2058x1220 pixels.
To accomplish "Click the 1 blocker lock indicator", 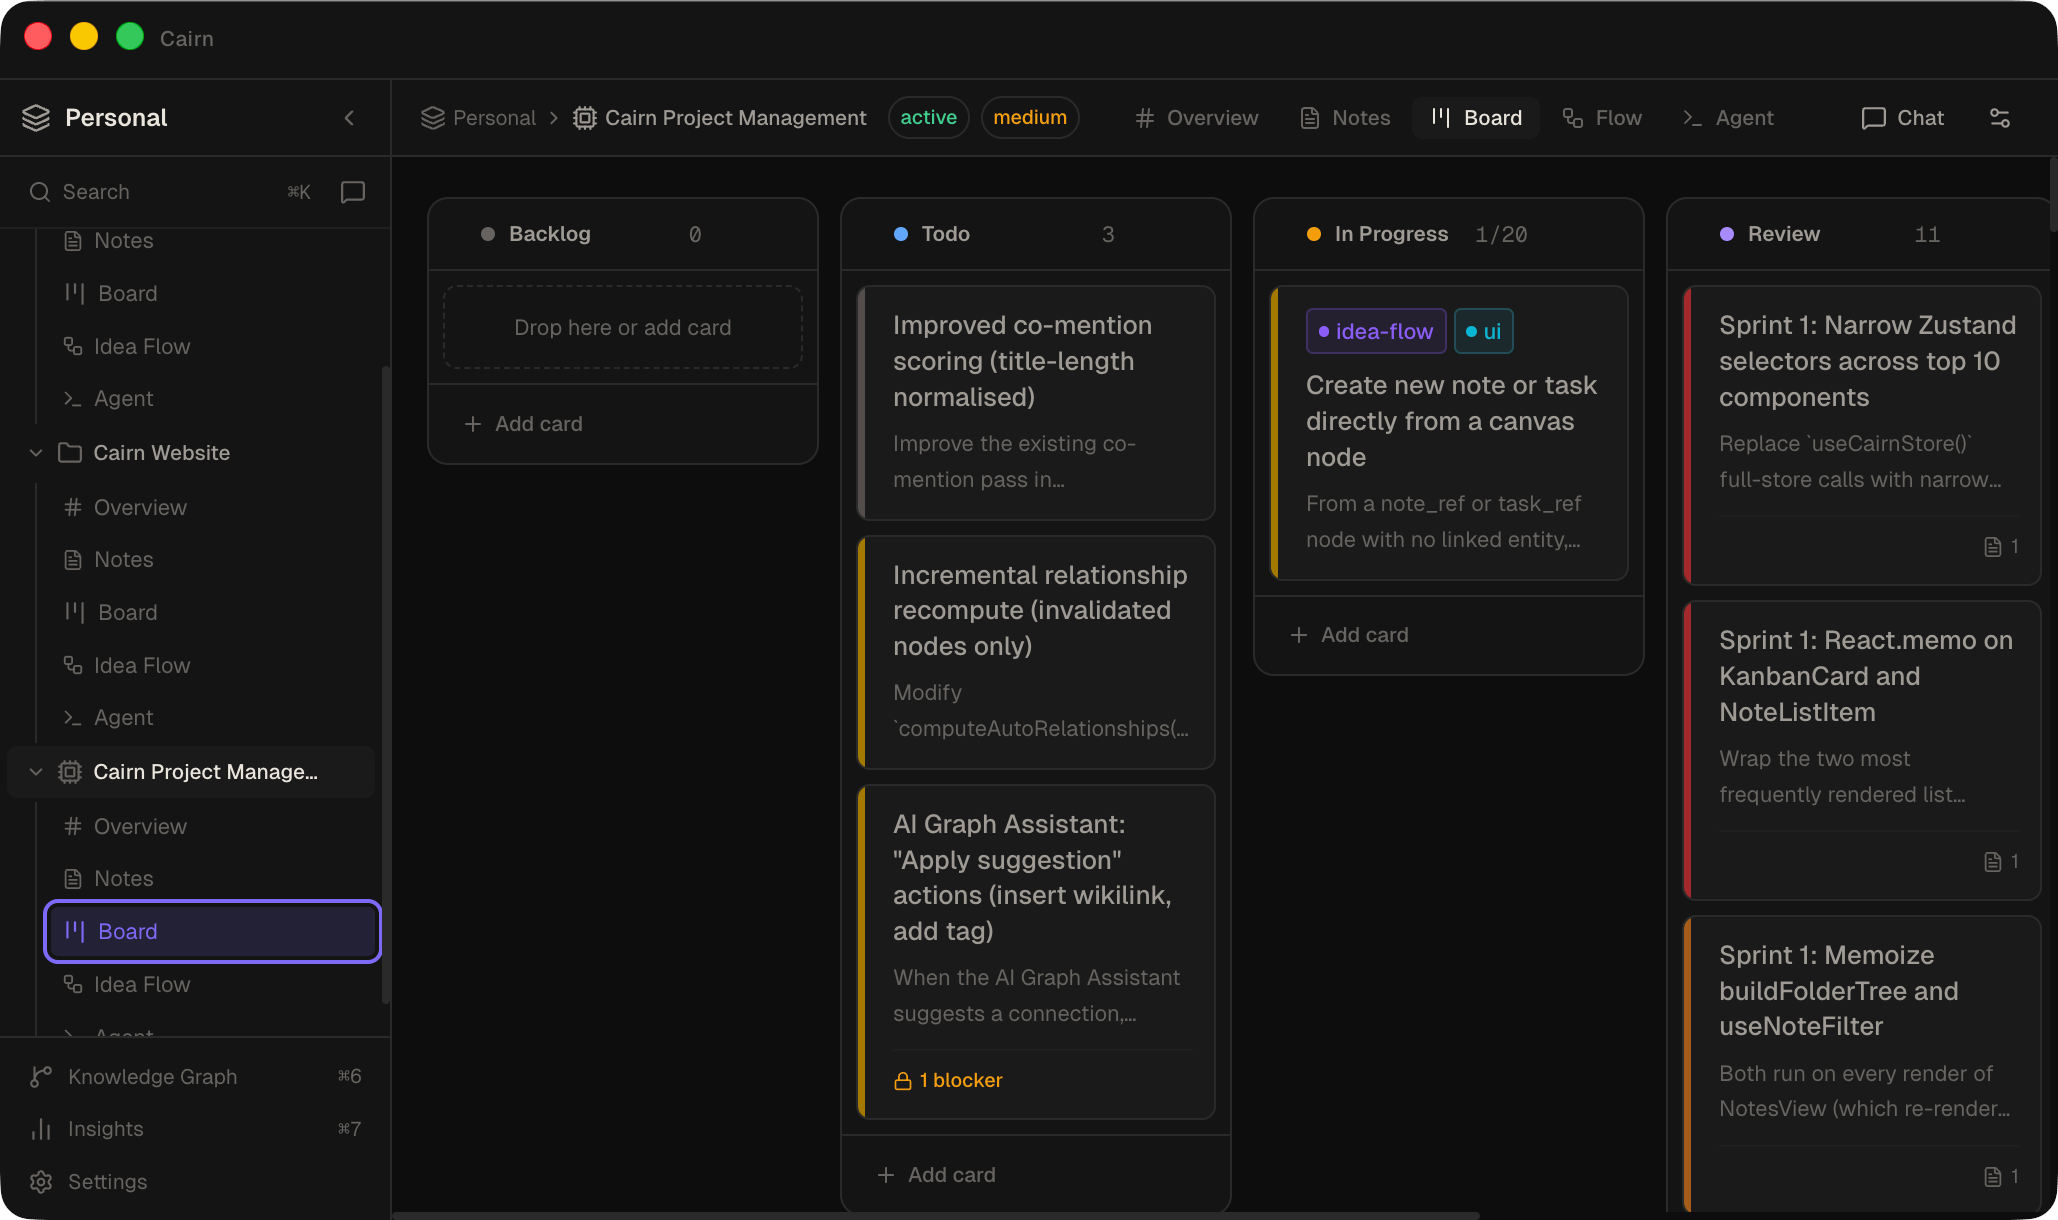I will pyautogui.click(x=948, y=1080).
